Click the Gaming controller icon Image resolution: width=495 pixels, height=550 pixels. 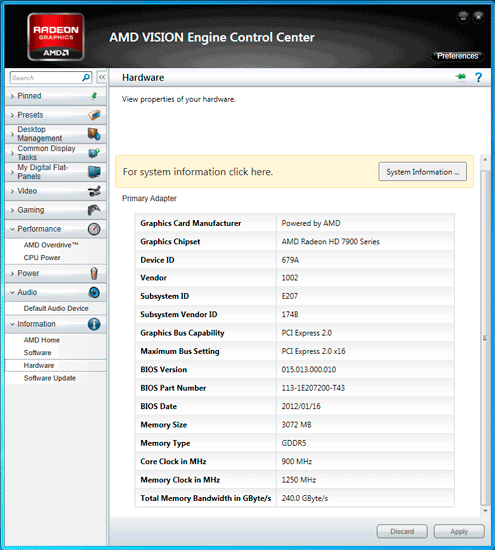pos(94,210)
